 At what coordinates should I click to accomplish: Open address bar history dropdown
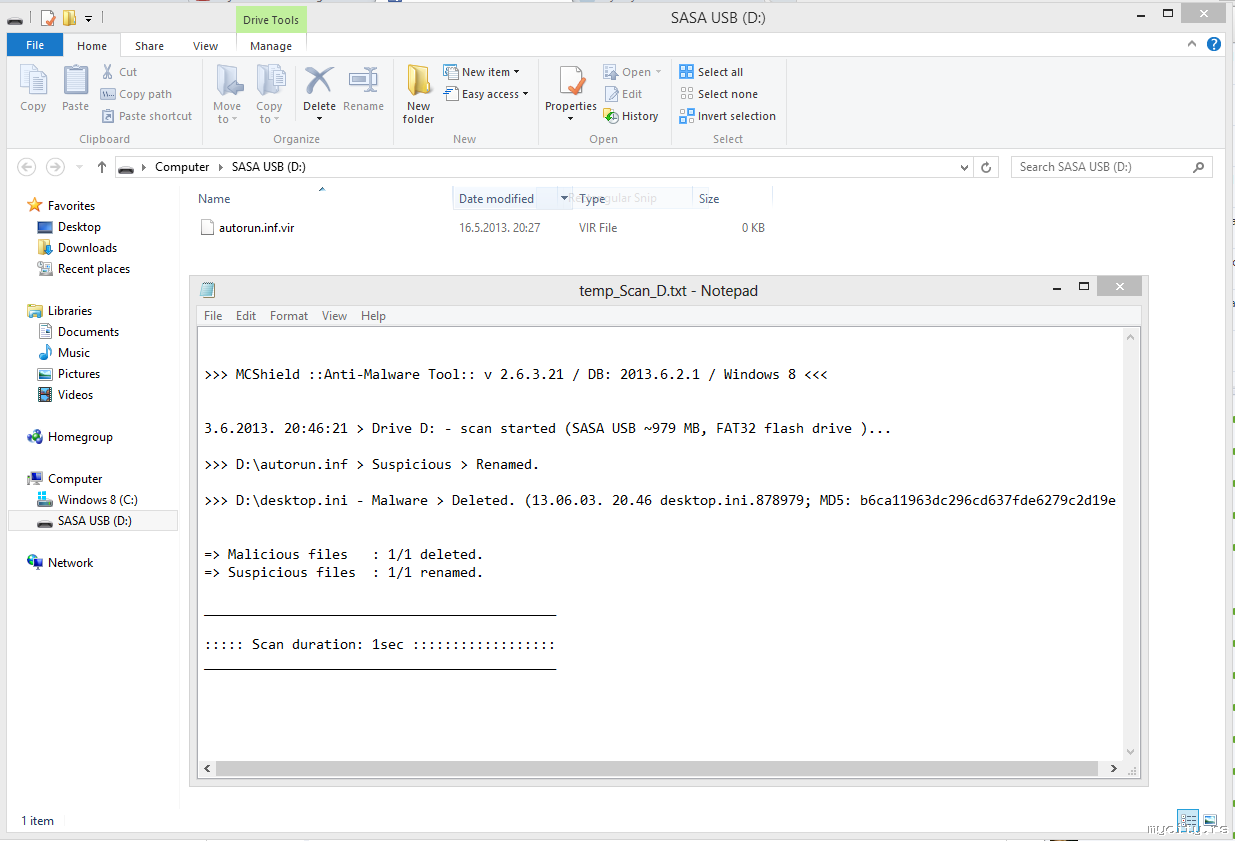click(x=964, y=167)
